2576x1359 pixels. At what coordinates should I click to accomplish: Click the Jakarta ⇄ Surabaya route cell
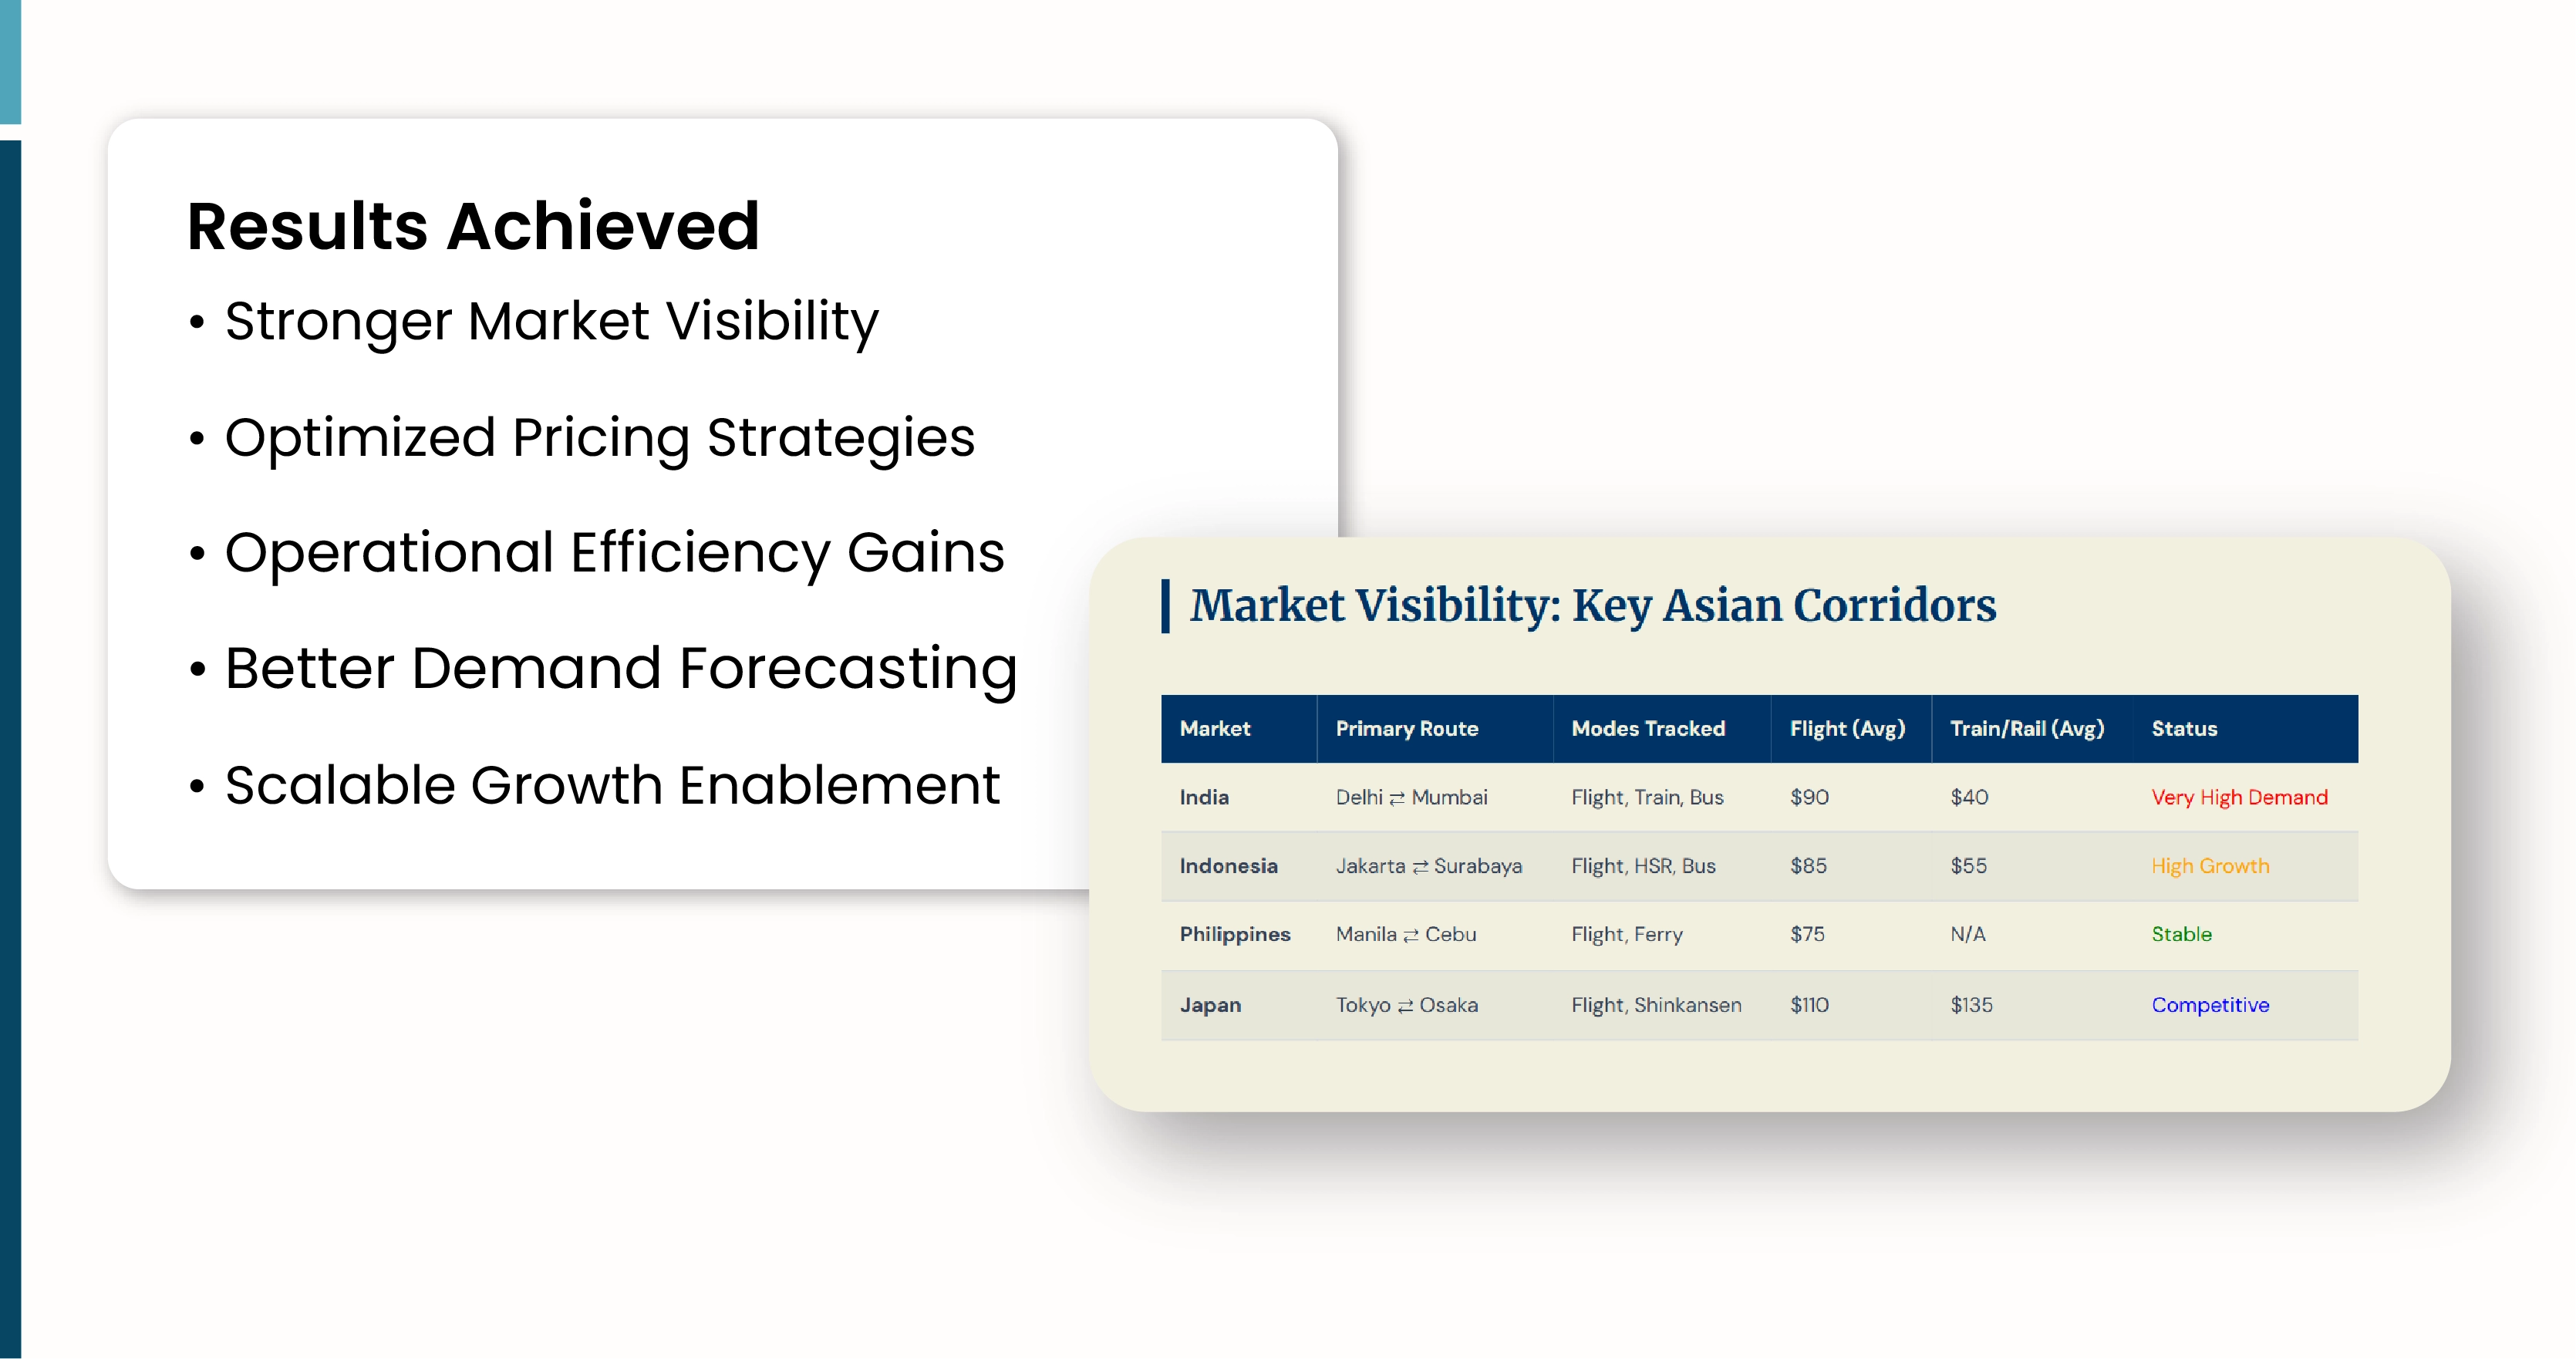pos(1428,866)
